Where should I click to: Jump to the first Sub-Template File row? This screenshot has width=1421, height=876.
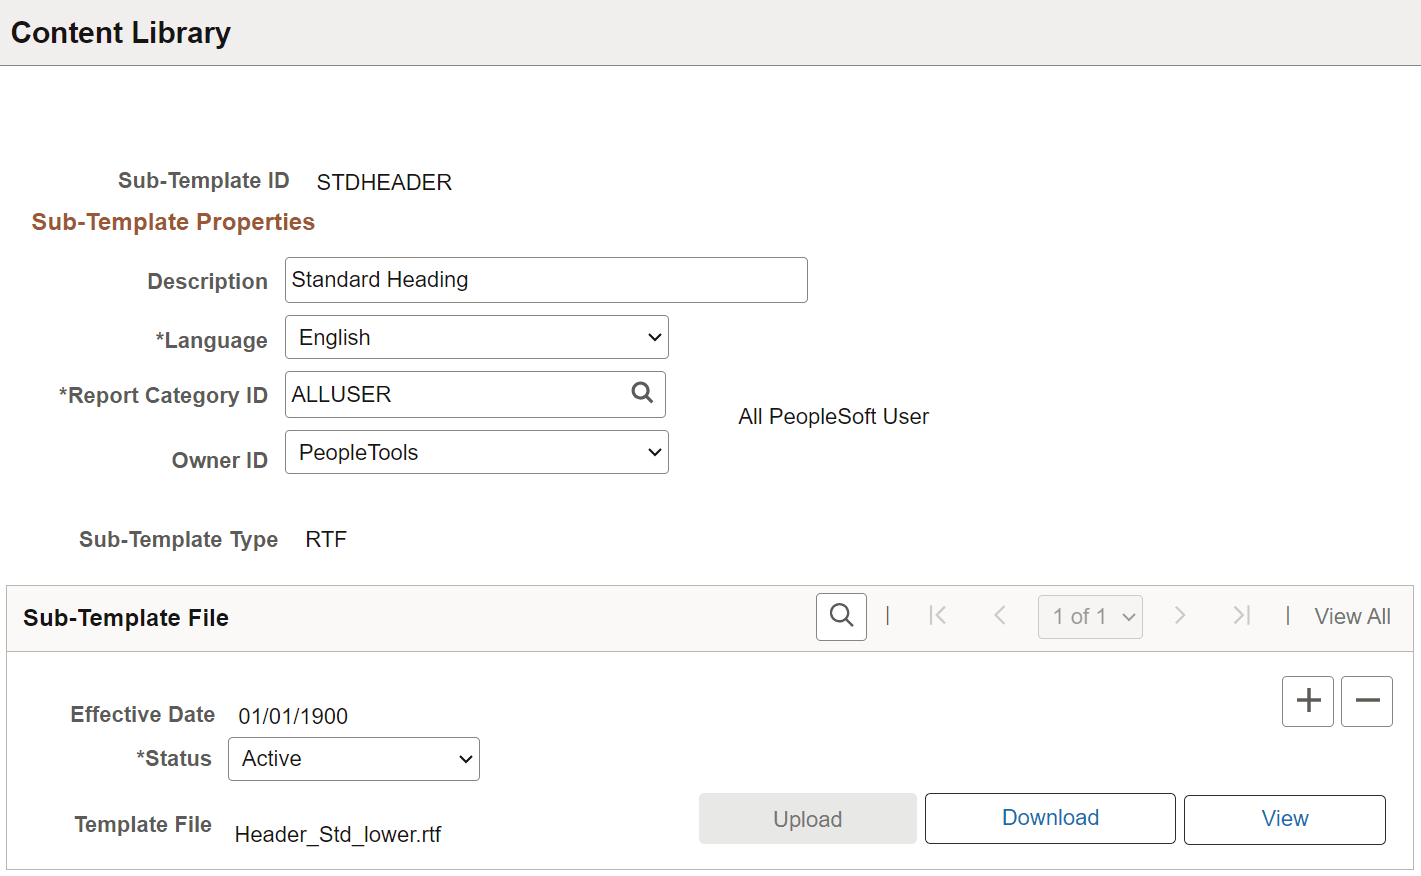coord(938,616)
